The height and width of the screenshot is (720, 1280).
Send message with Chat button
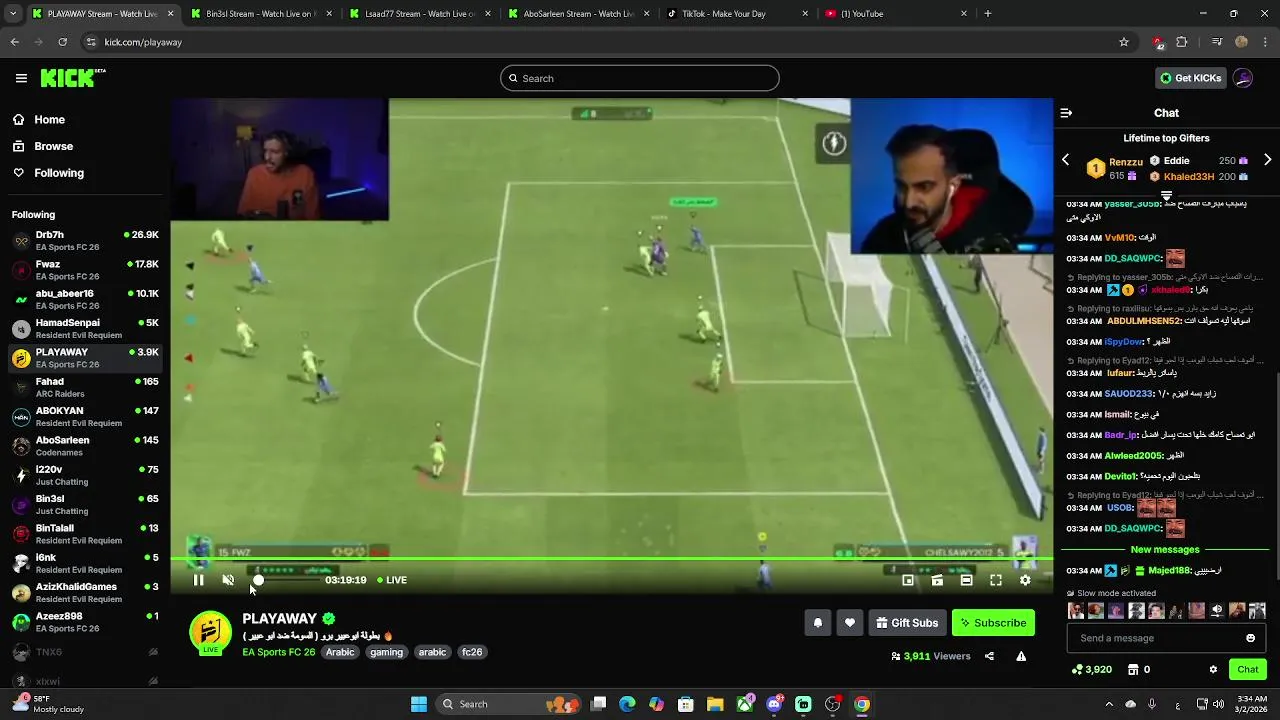tap(1247, 670)
